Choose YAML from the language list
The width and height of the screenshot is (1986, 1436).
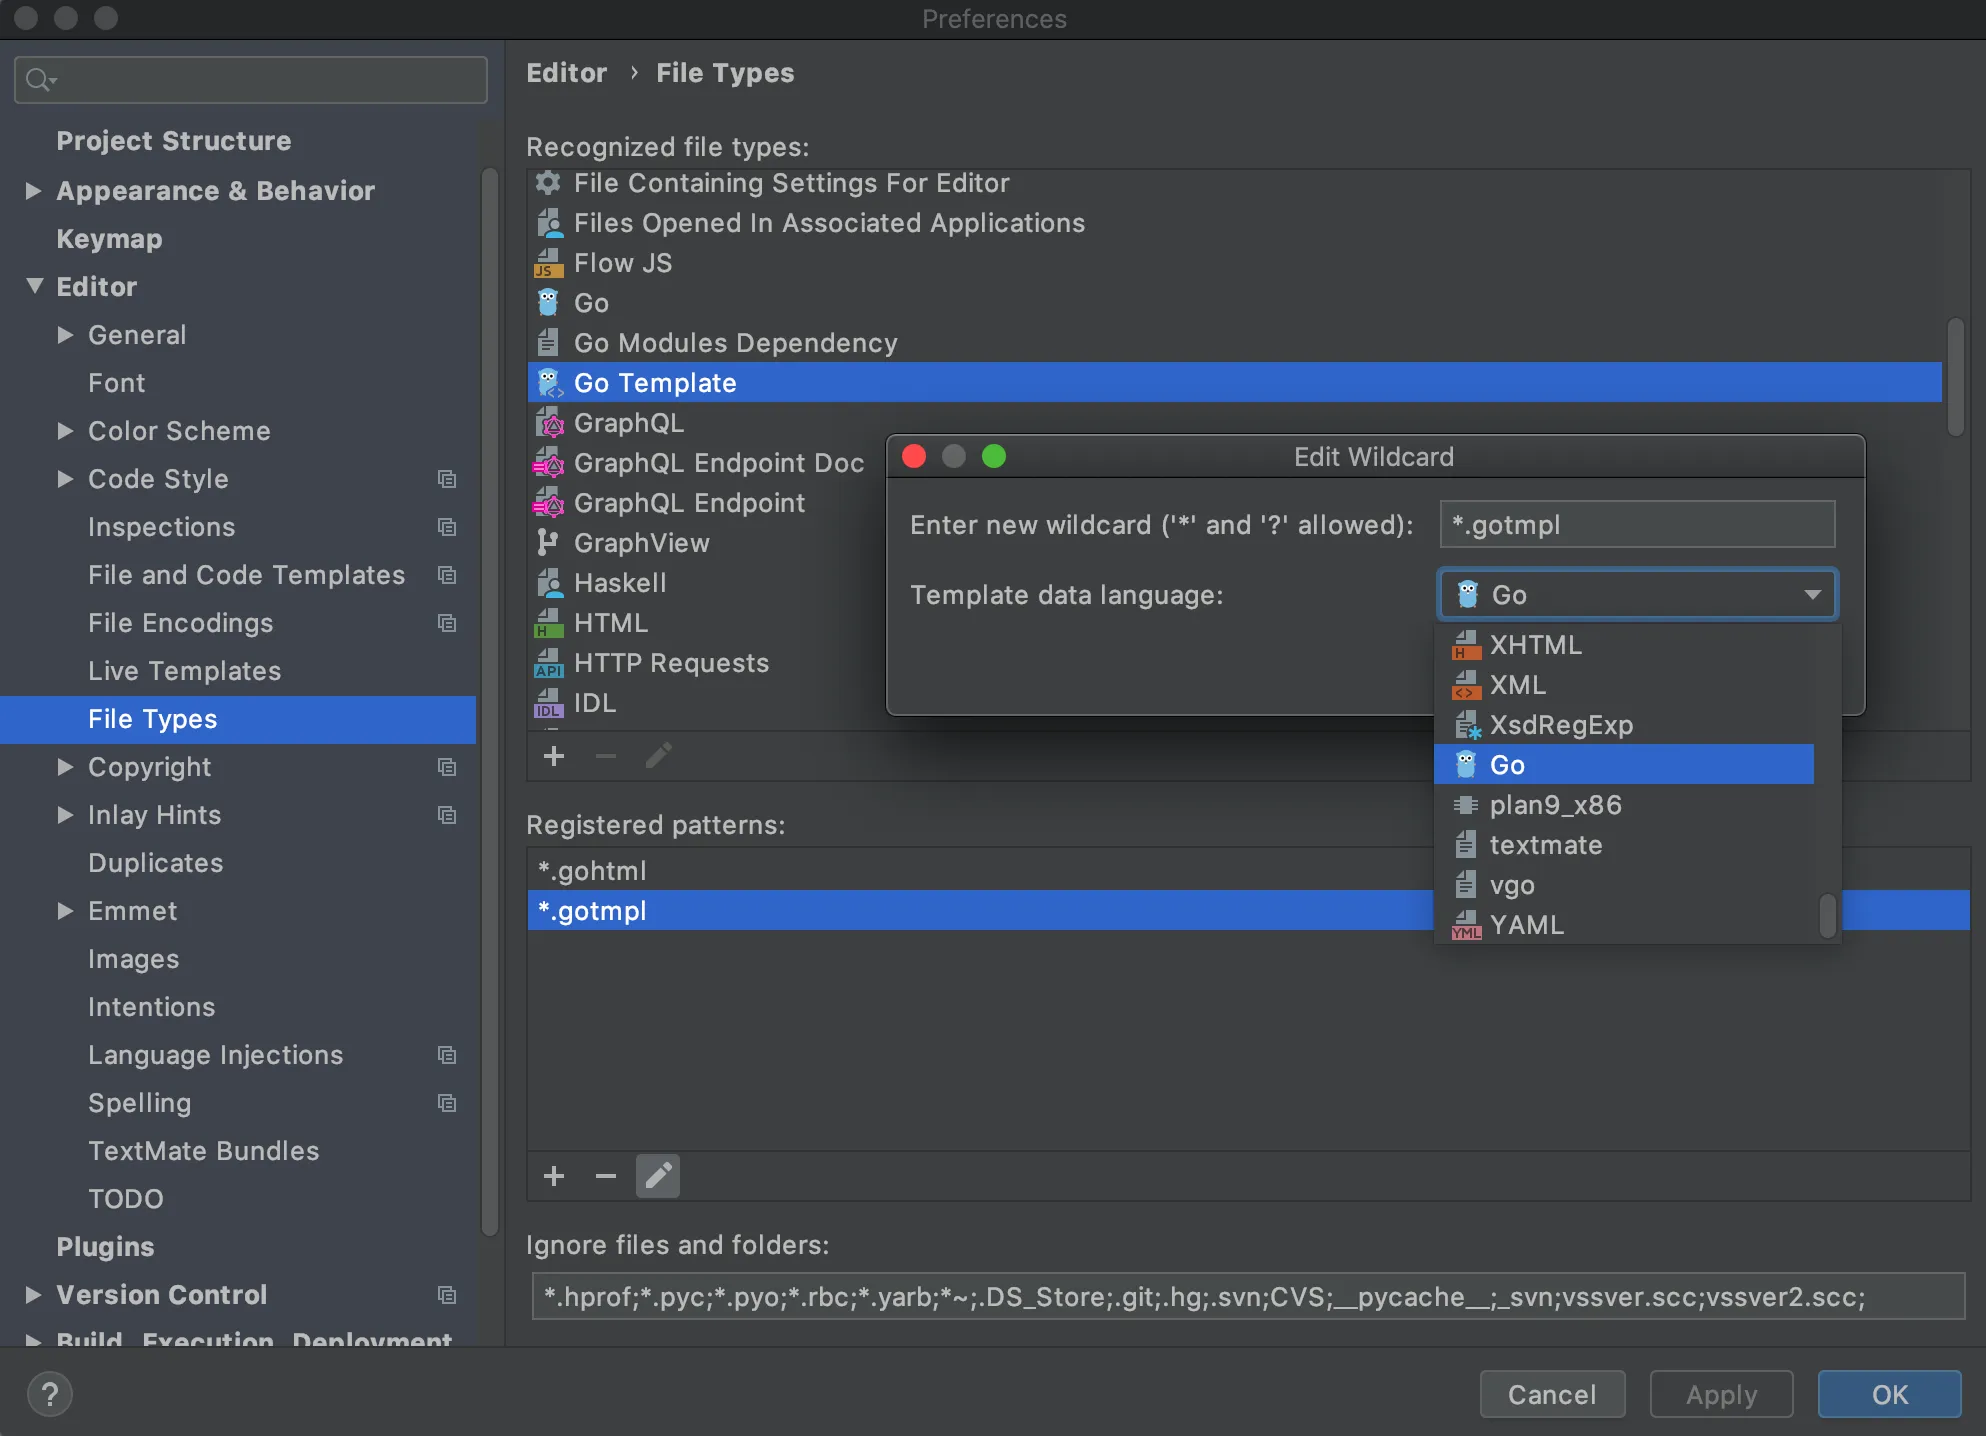point(1526,925)
